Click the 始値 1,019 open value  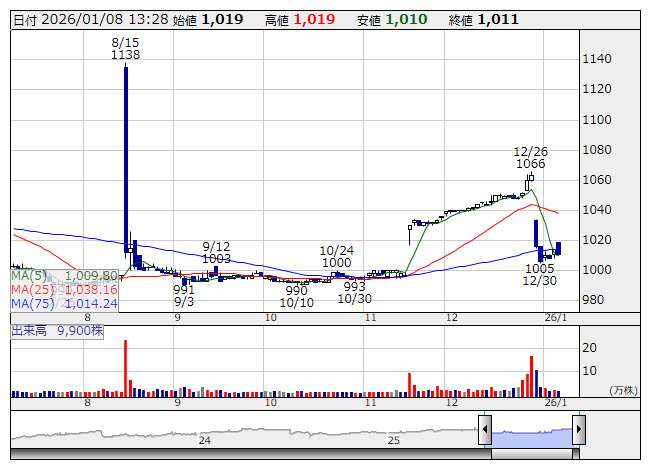click(208, 20)
